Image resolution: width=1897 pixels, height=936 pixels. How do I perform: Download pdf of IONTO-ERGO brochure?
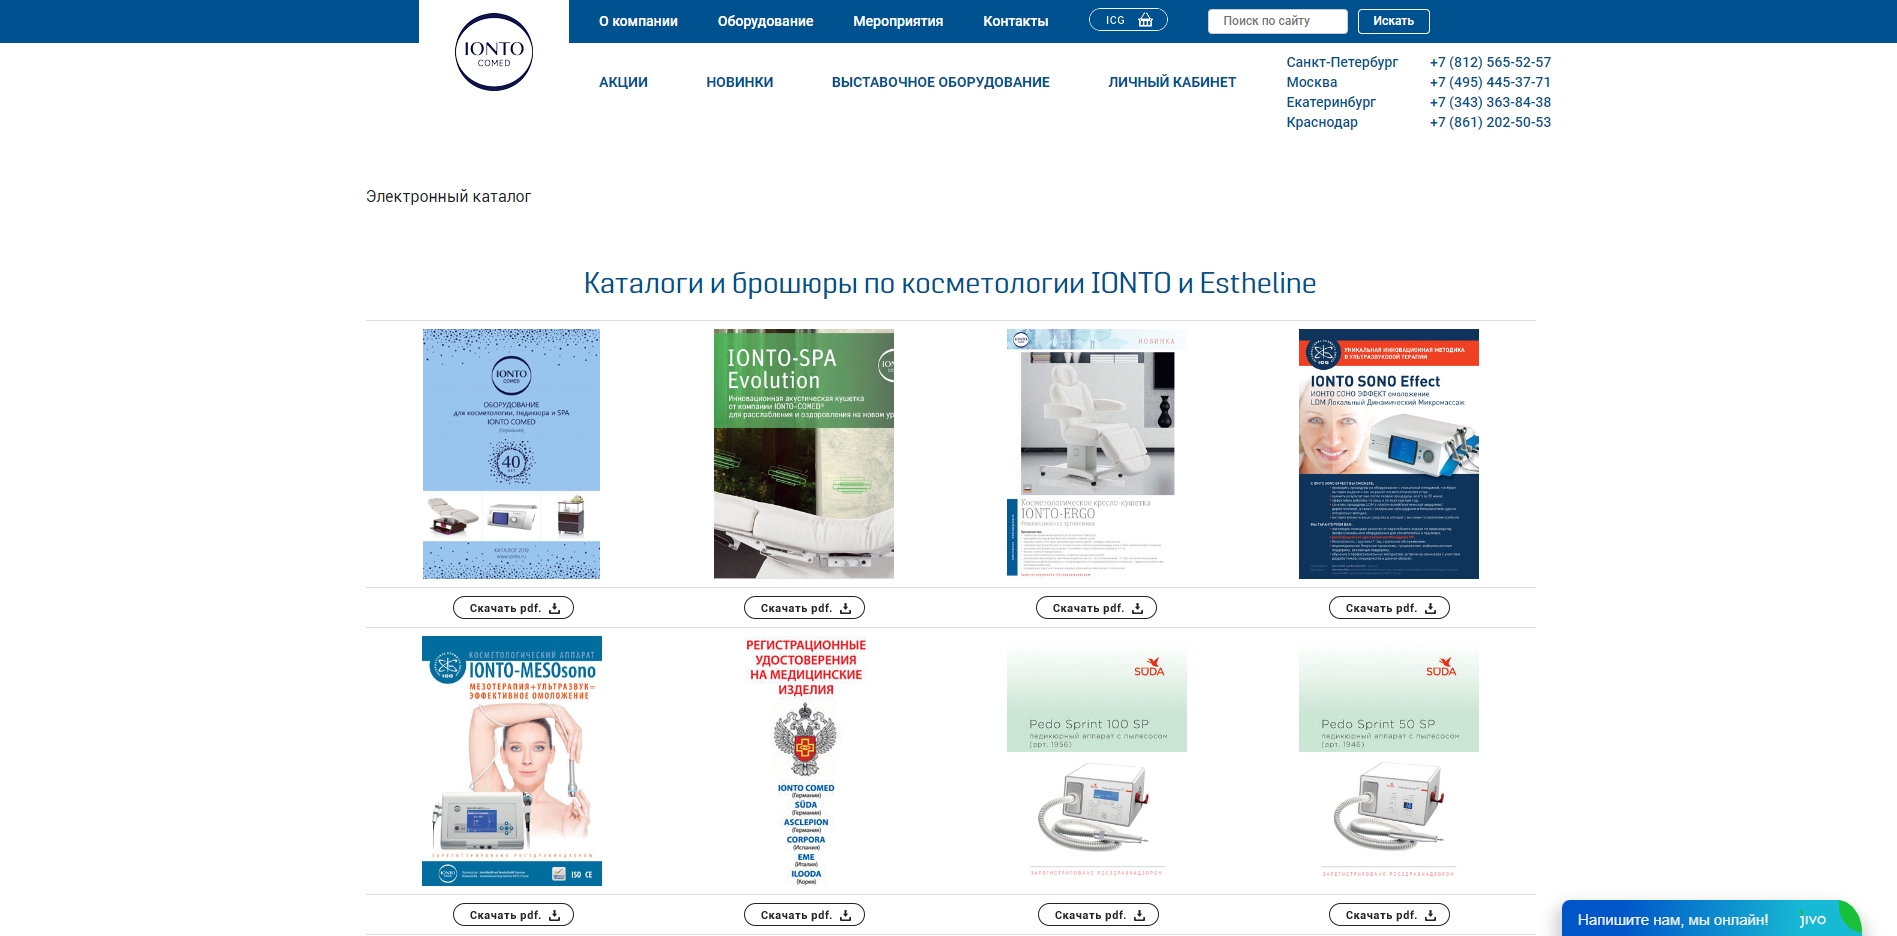[x=1096, y=608]
